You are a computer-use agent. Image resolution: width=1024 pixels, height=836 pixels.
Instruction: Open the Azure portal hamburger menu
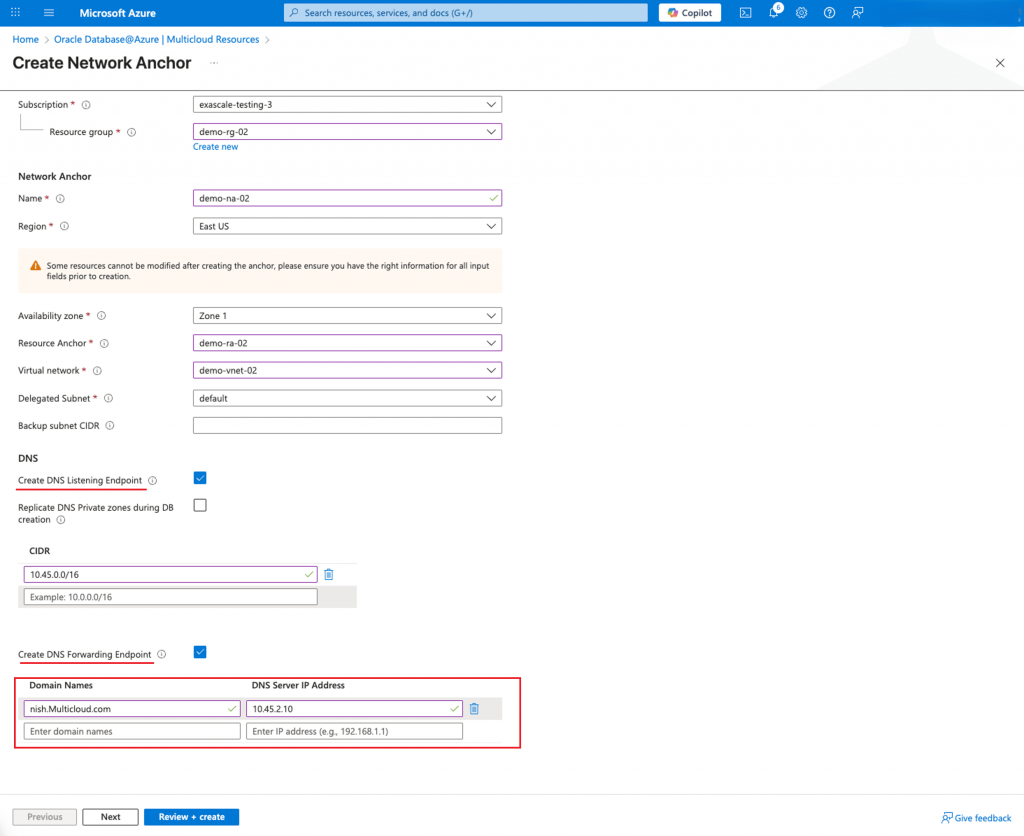(50, 13)
